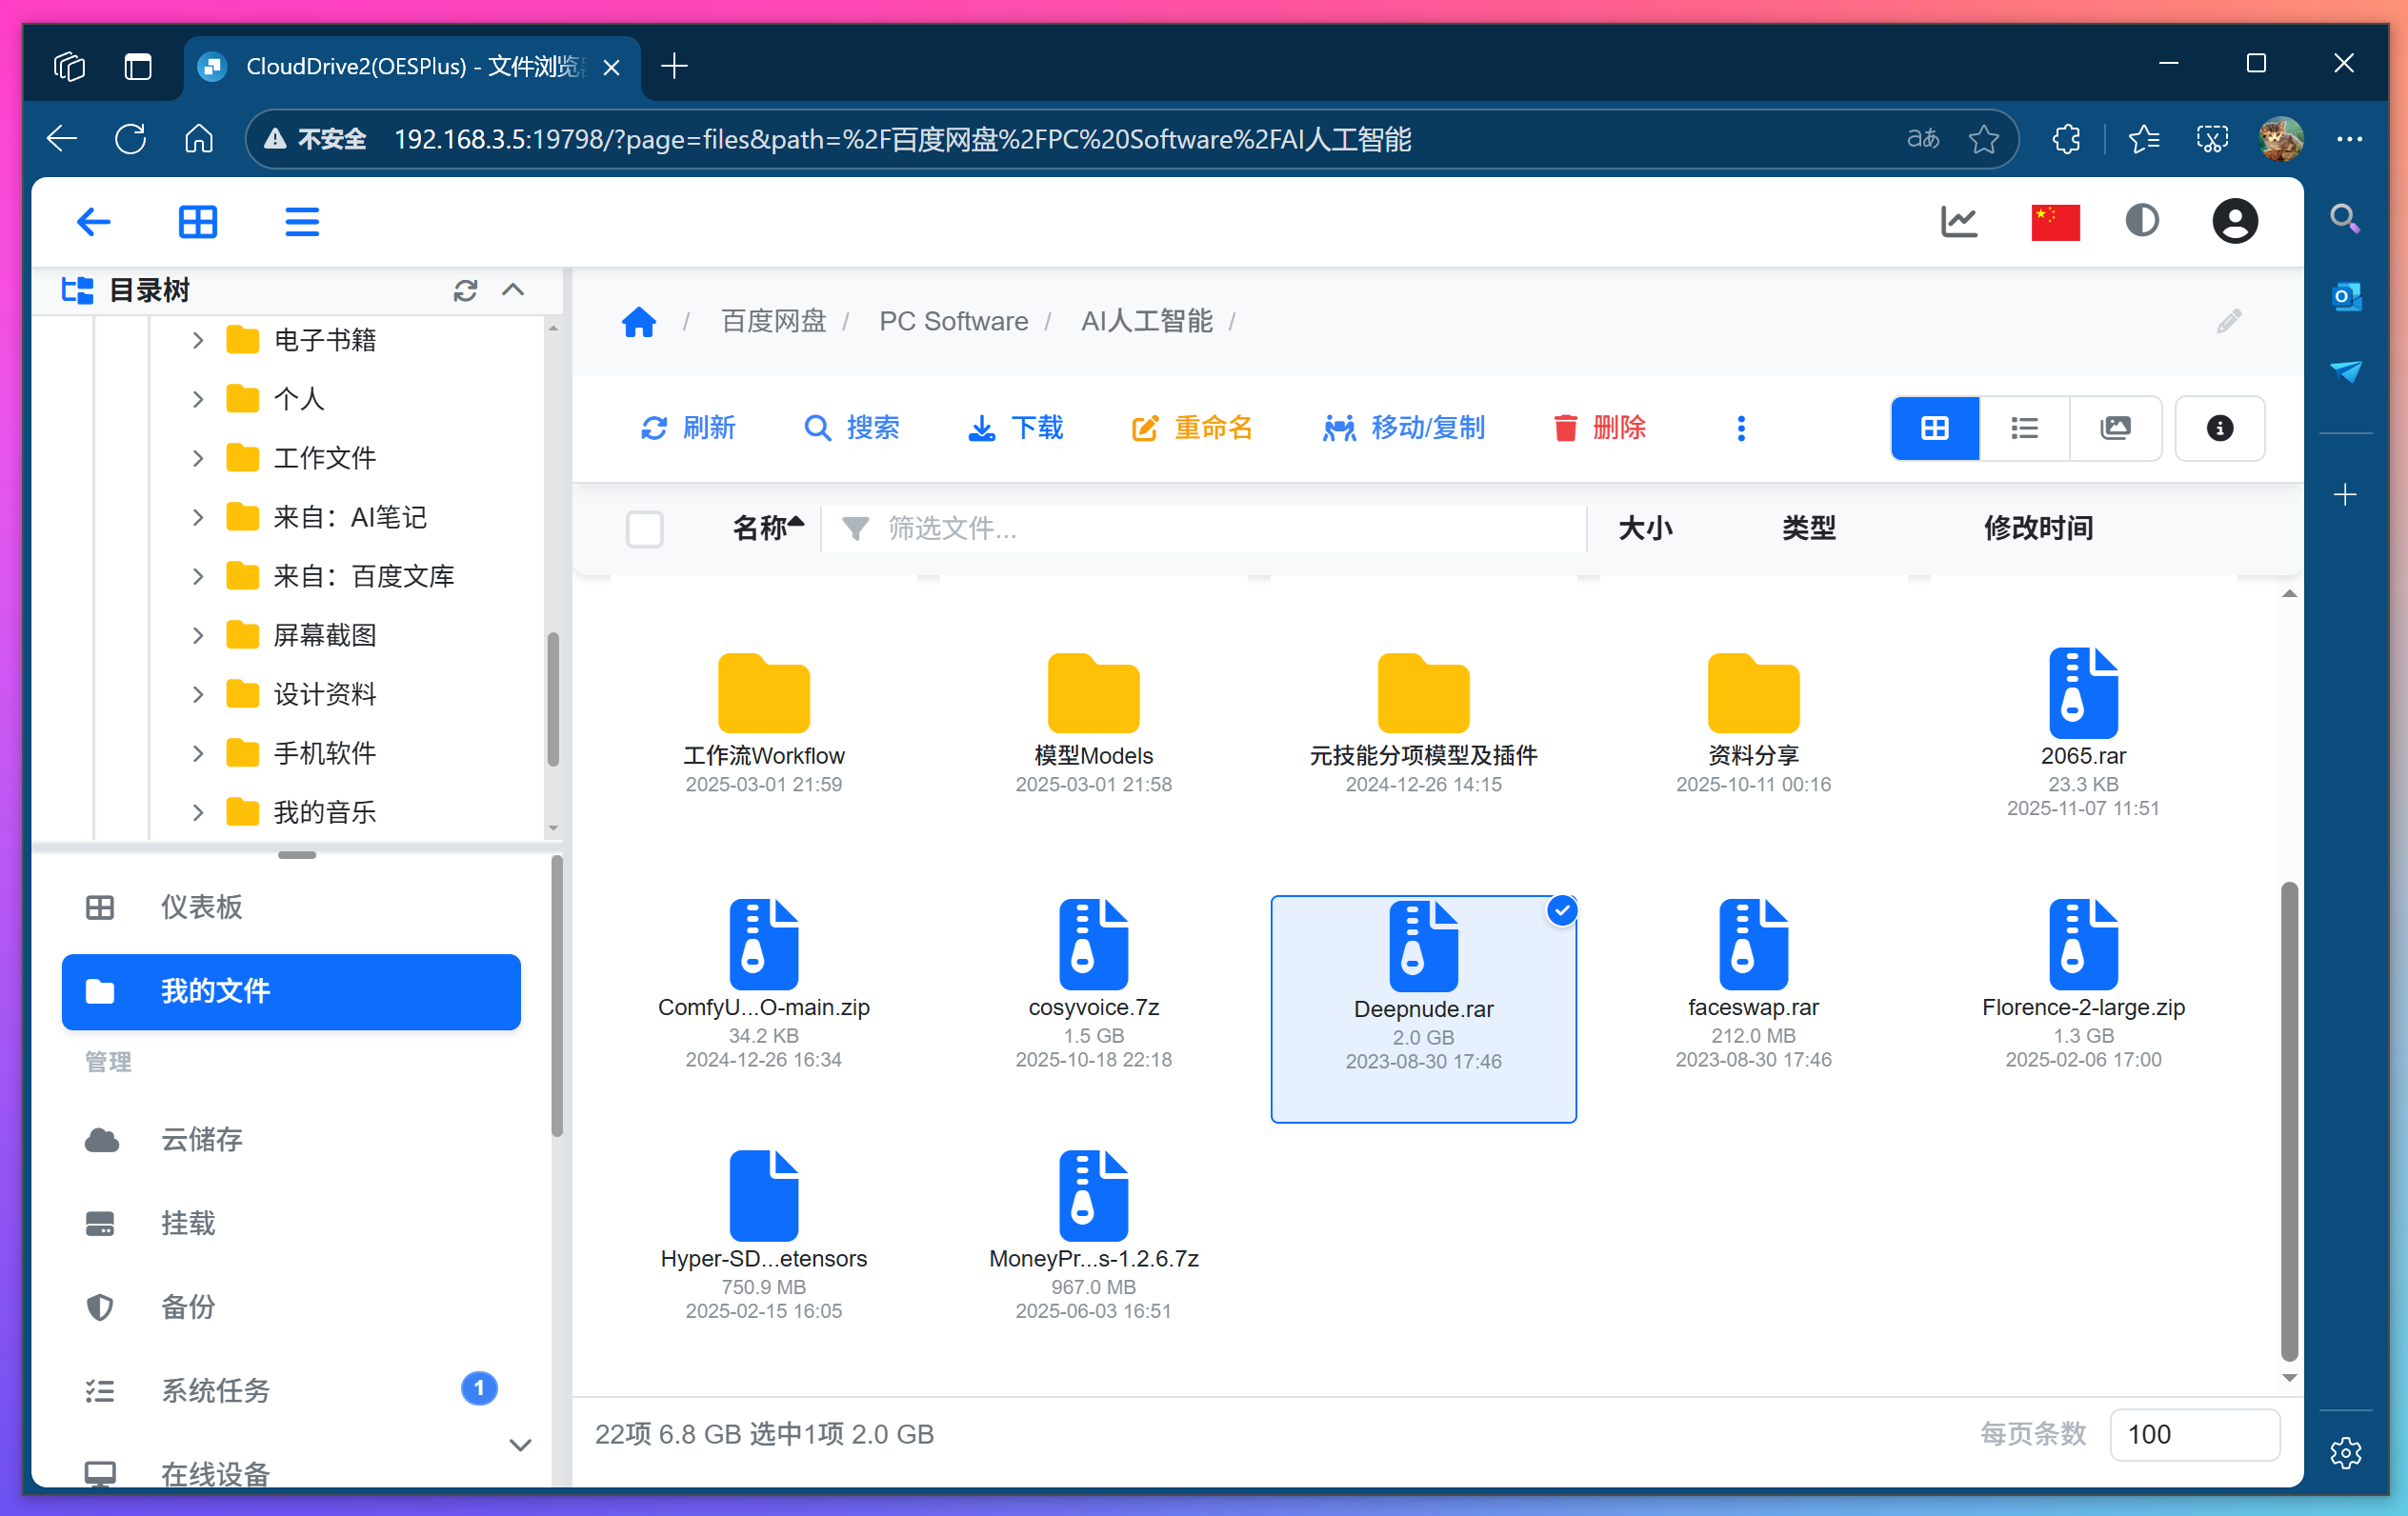Open the file info panel
The image size is (2408, 1516).
coord(2220,428)
